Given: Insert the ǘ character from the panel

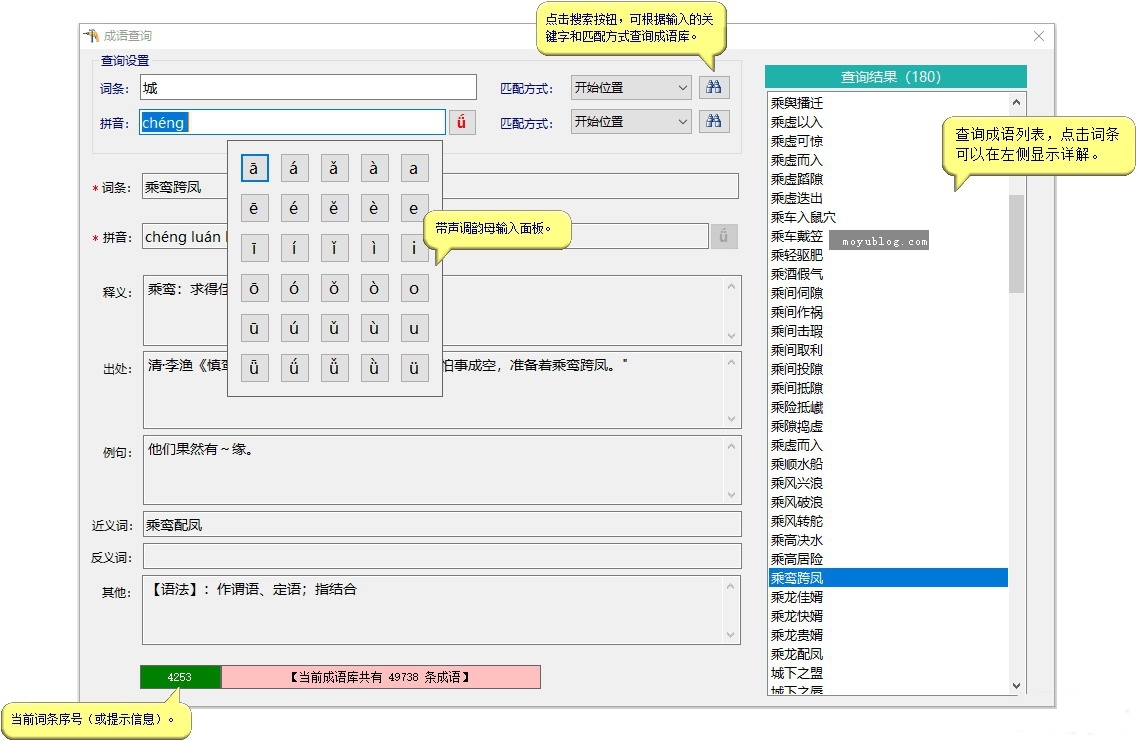Looking at the screenshot, I should pyautogui.click(x=294, y=367).
